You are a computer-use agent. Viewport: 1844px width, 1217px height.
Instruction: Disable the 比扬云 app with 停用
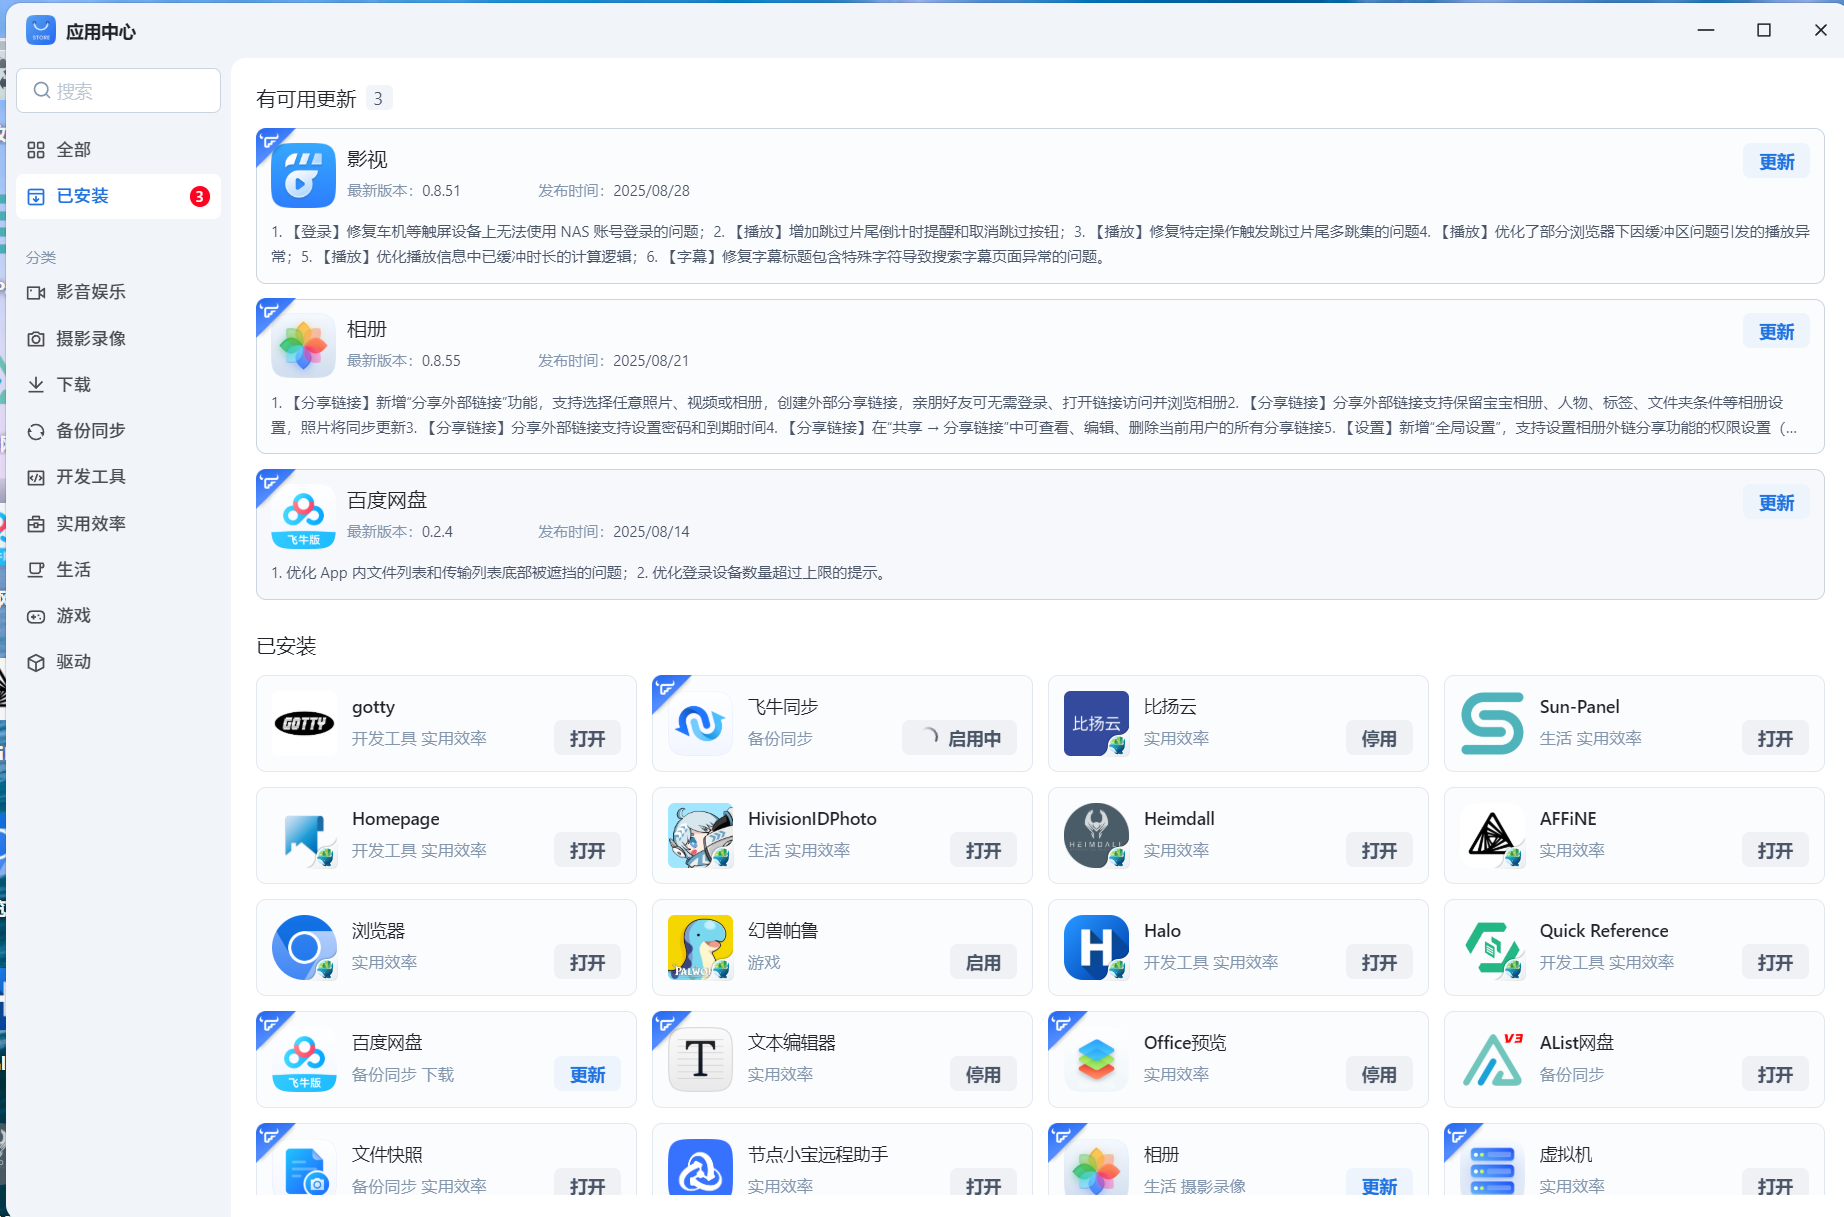[1379, 739]
